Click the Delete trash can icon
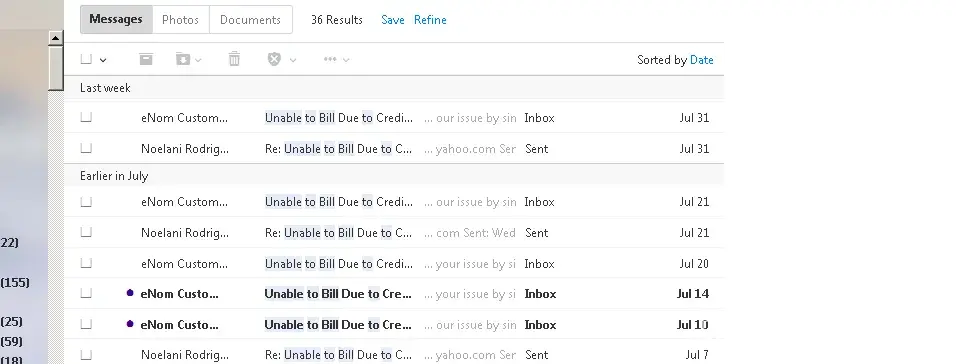Image resolution: width=962 pixels, height=364 pixels. pyautogui.click(x=234, y=59)
